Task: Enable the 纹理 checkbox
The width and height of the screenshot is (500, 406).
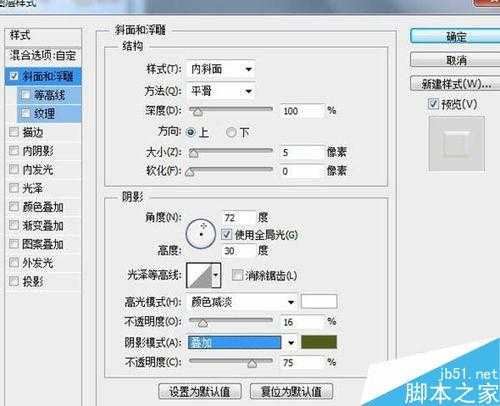Action: click(25, 113)
